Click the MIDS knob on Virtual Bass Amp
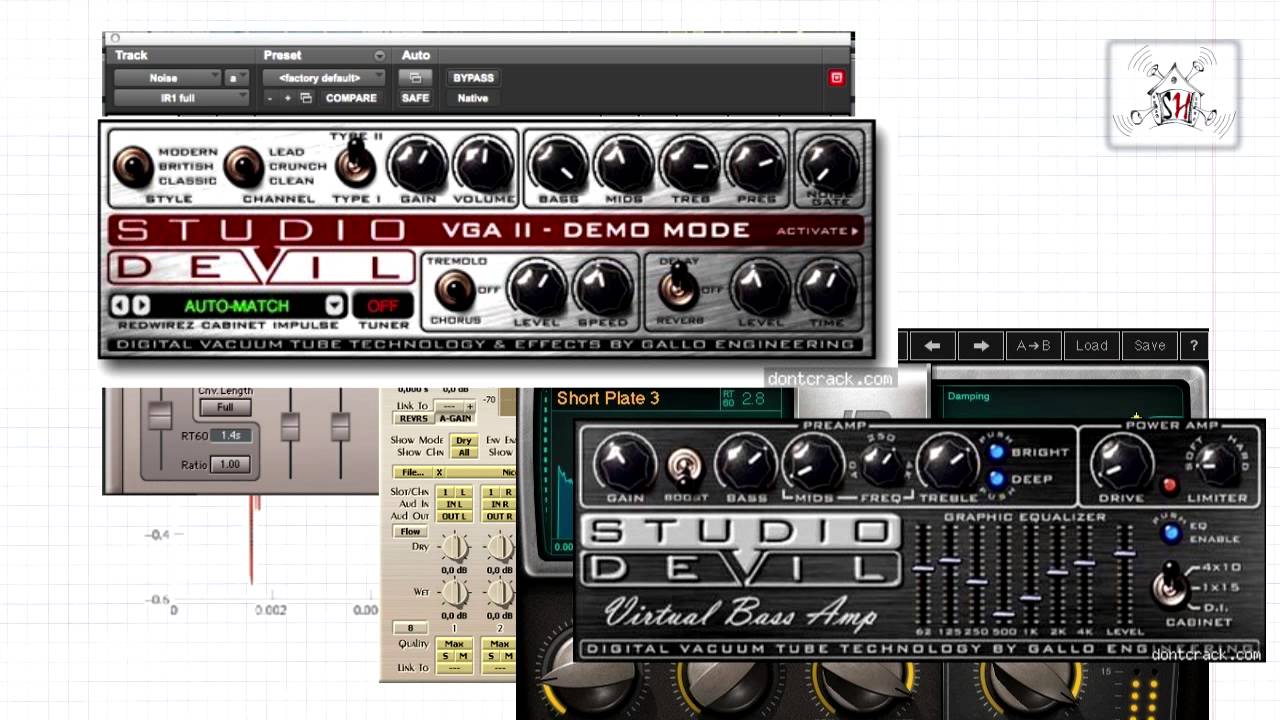The height and width of the screenshot is (720, 1280). pos(813,463)
